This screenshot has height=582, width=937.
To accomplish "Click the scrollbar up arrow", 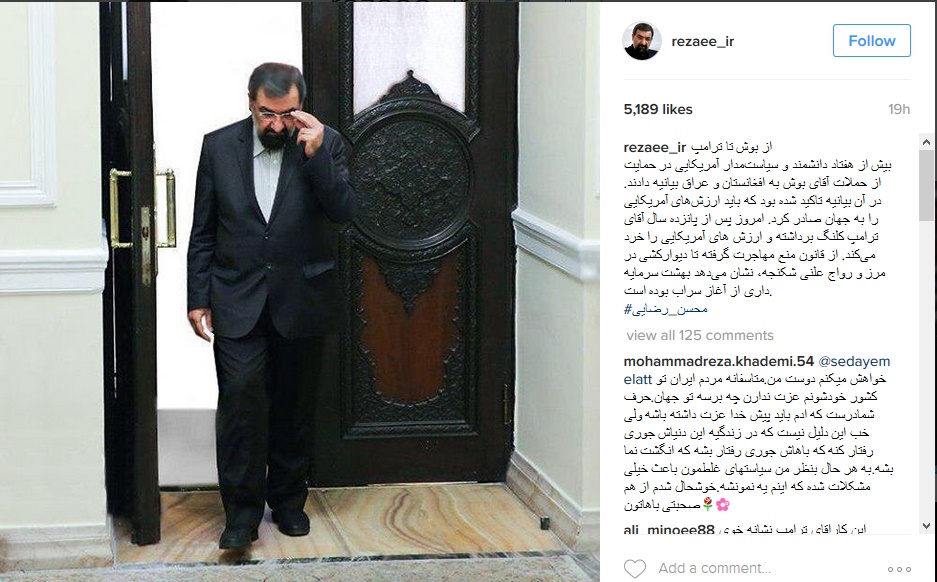I will [926, 142].
